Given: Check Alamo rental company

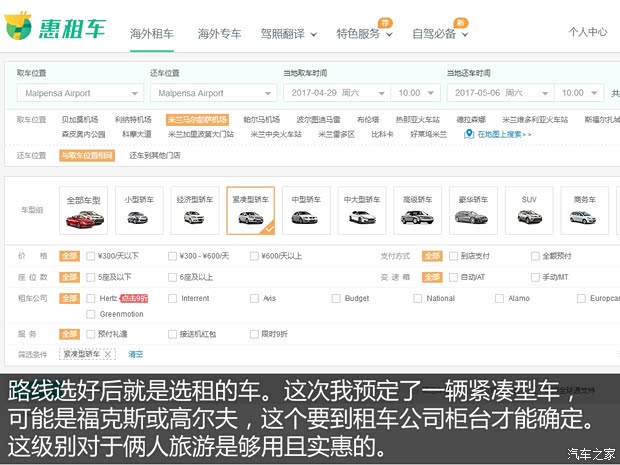Looking at the screenshot, I should click(499, 298).
